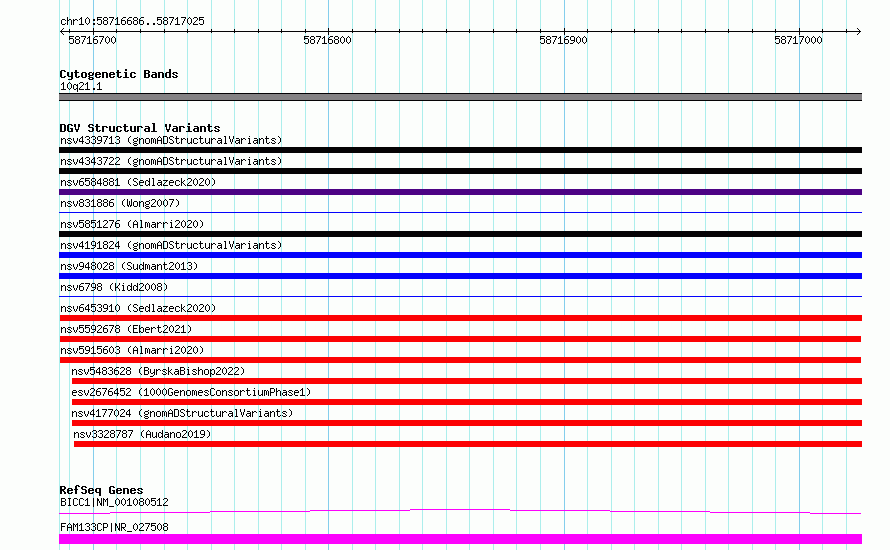Click the red bar of nsv3328787
This screenshot has width=890, height=550.
[x=468, y=444]
